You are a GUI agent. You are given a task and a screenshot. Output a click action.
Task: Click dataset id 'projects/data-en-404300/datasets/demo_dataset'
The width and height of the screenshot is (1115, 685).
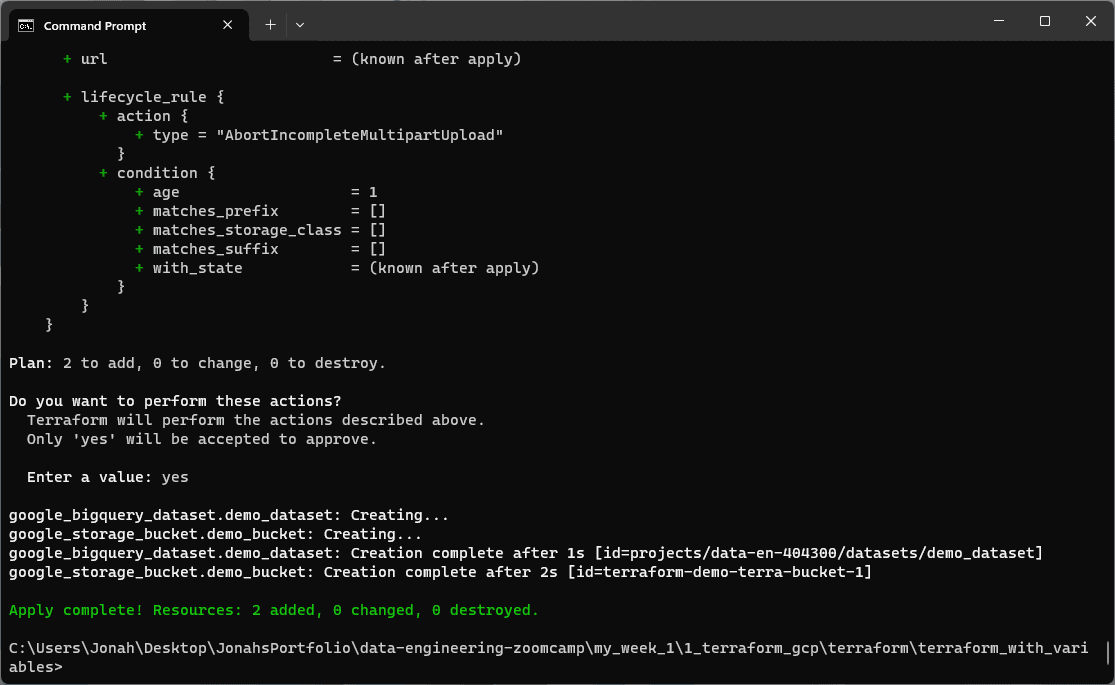[832, 553]
